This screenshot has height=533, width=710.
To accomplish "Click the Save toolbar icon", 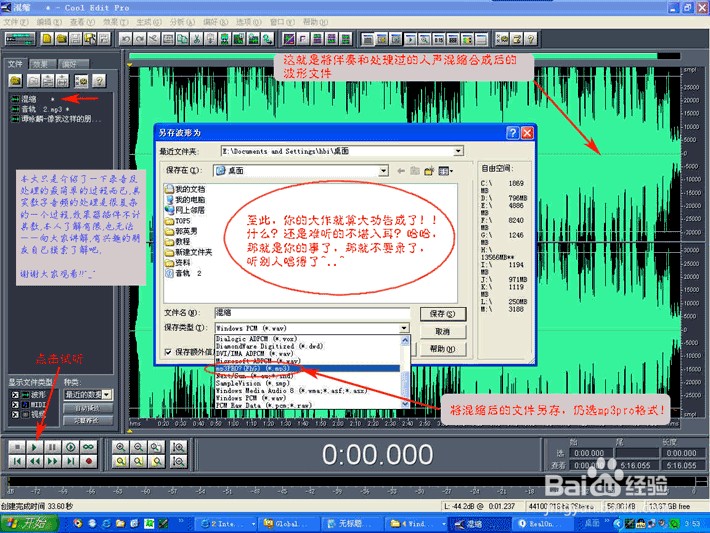I will [75, 39].
